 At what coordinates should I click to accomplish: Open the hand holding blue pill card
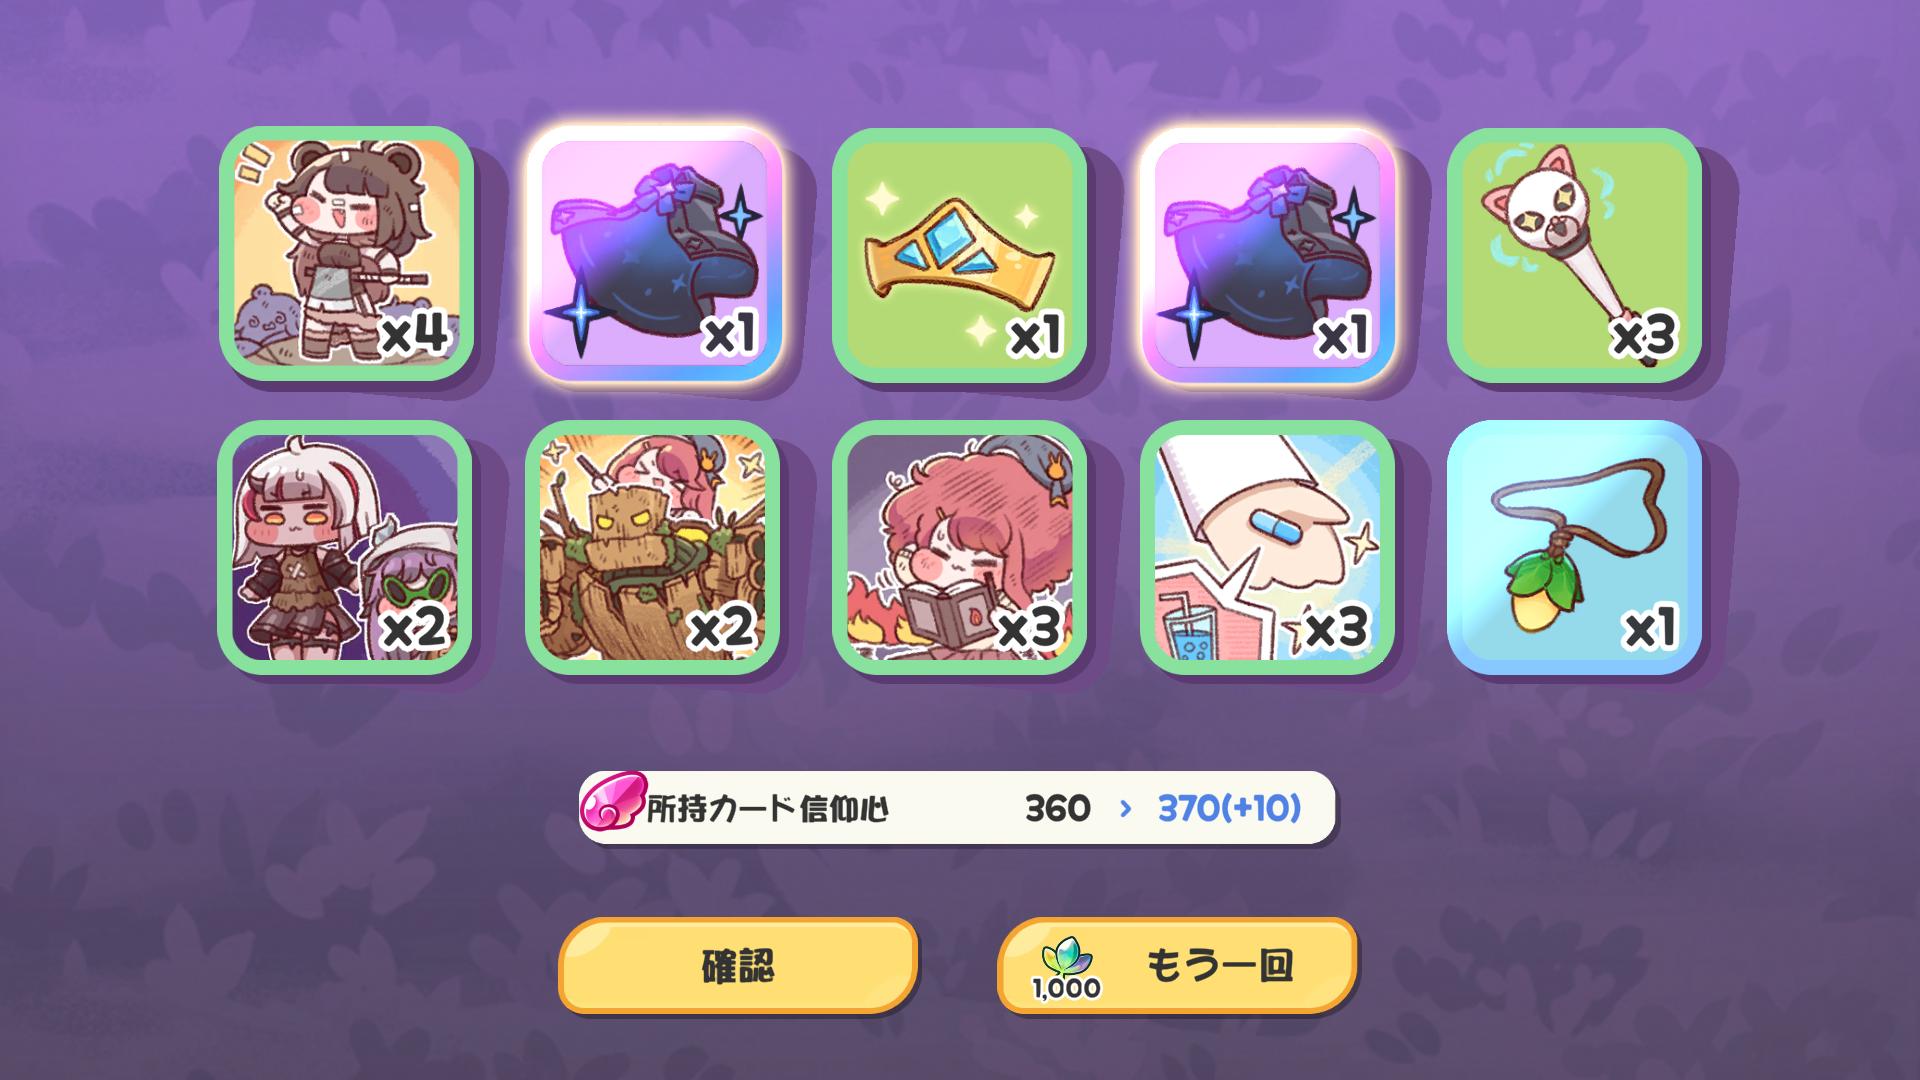click(x=1268, y=547)
